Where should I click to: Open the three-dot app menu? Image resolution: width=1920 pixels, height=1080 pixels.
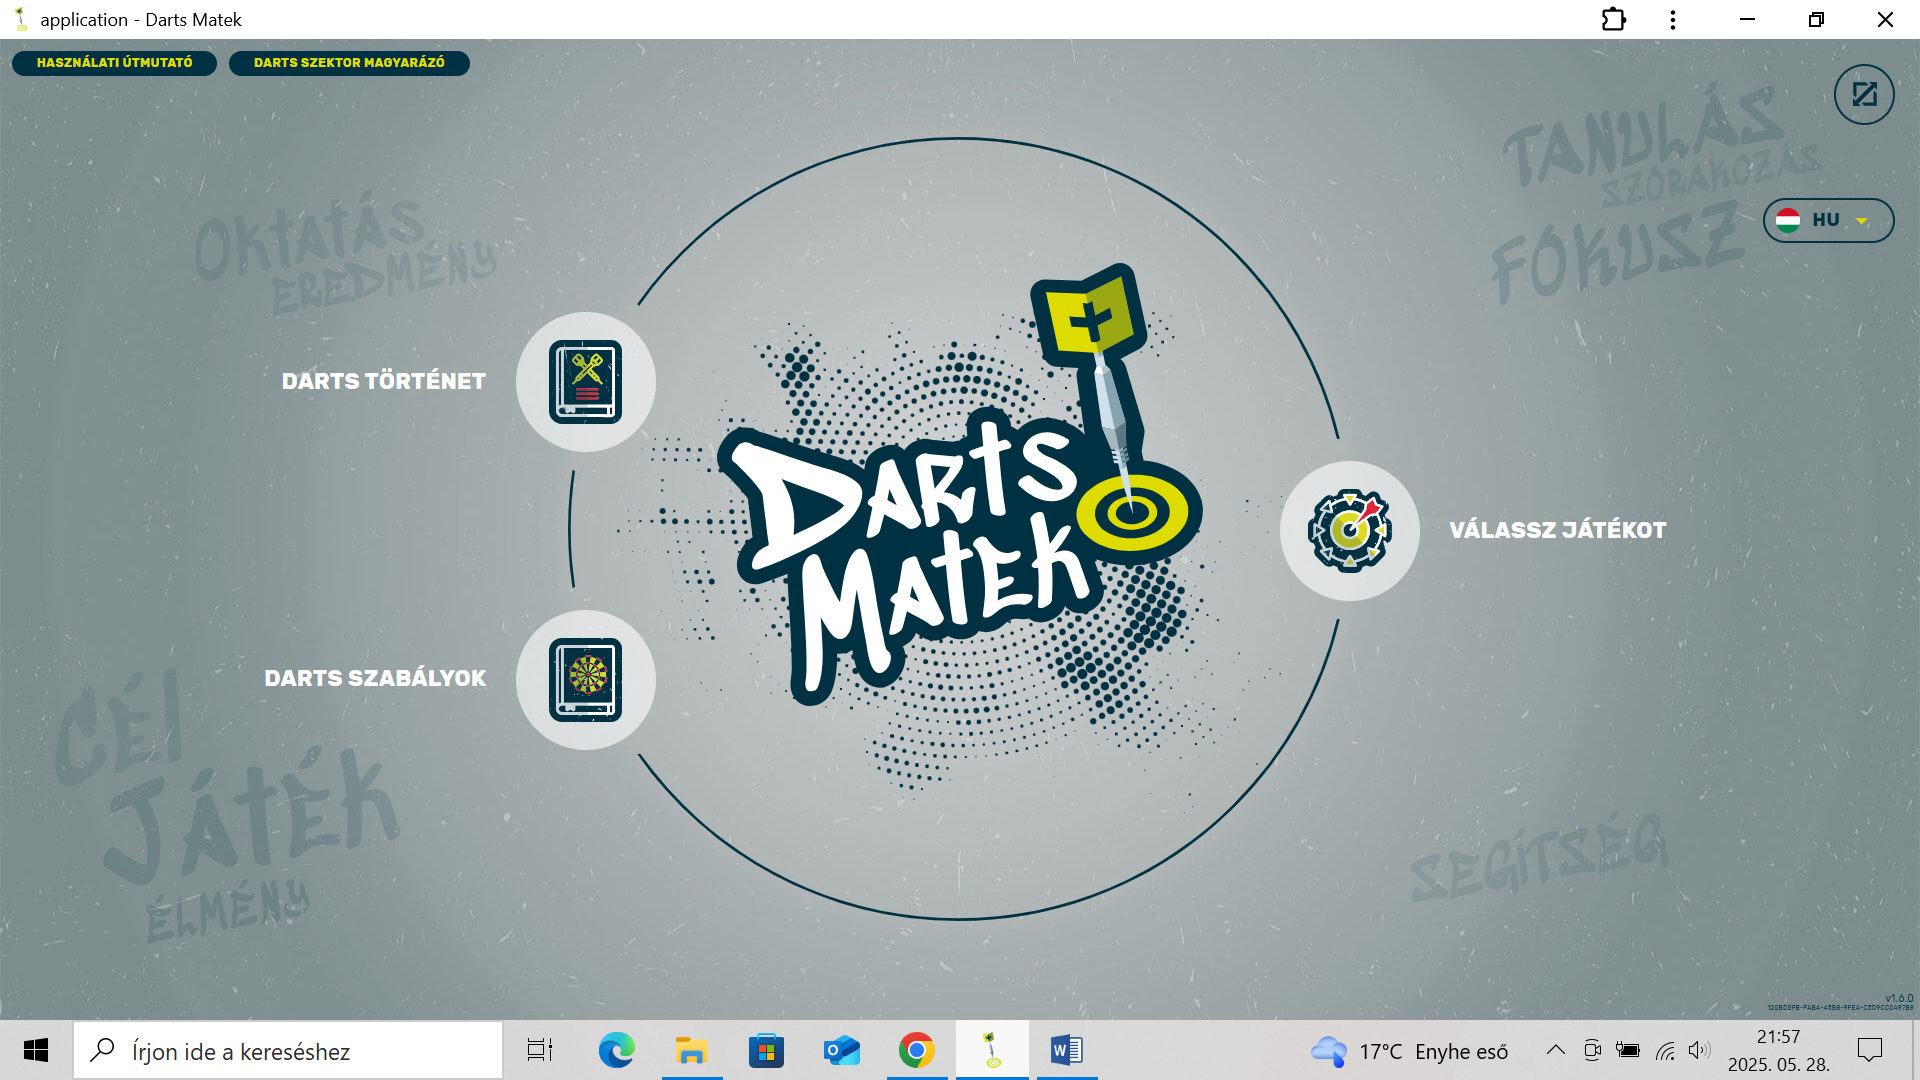[1672, 20]
